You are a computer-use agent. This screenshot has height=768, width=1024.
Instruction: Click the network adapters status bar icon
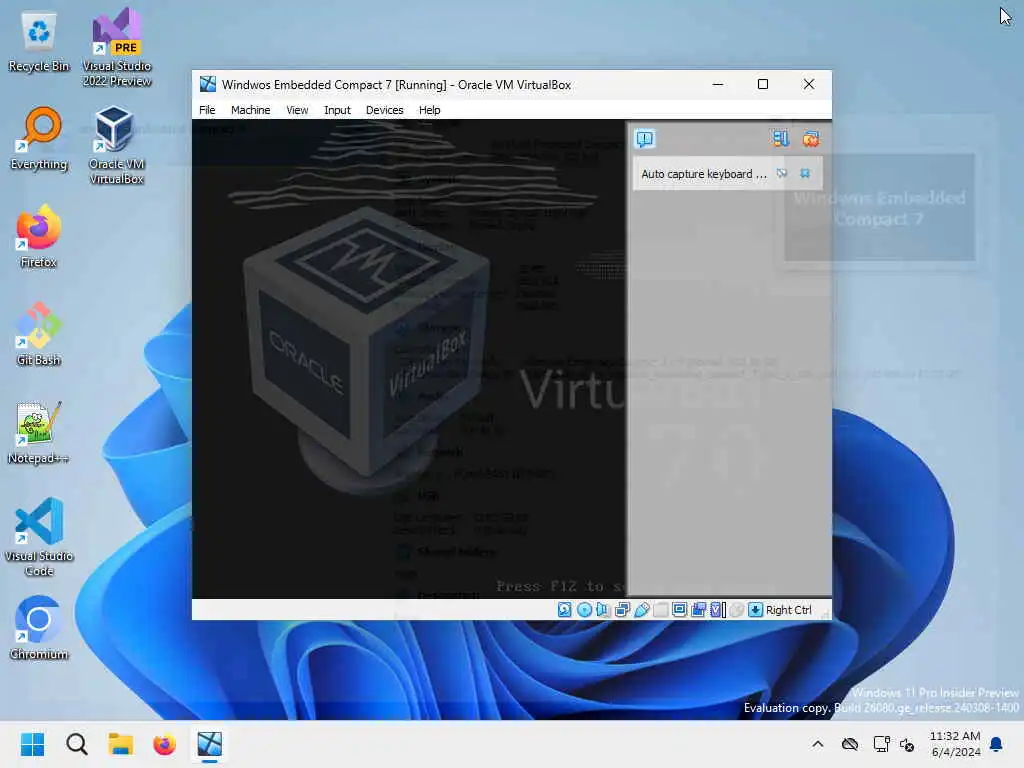[622, 610]
